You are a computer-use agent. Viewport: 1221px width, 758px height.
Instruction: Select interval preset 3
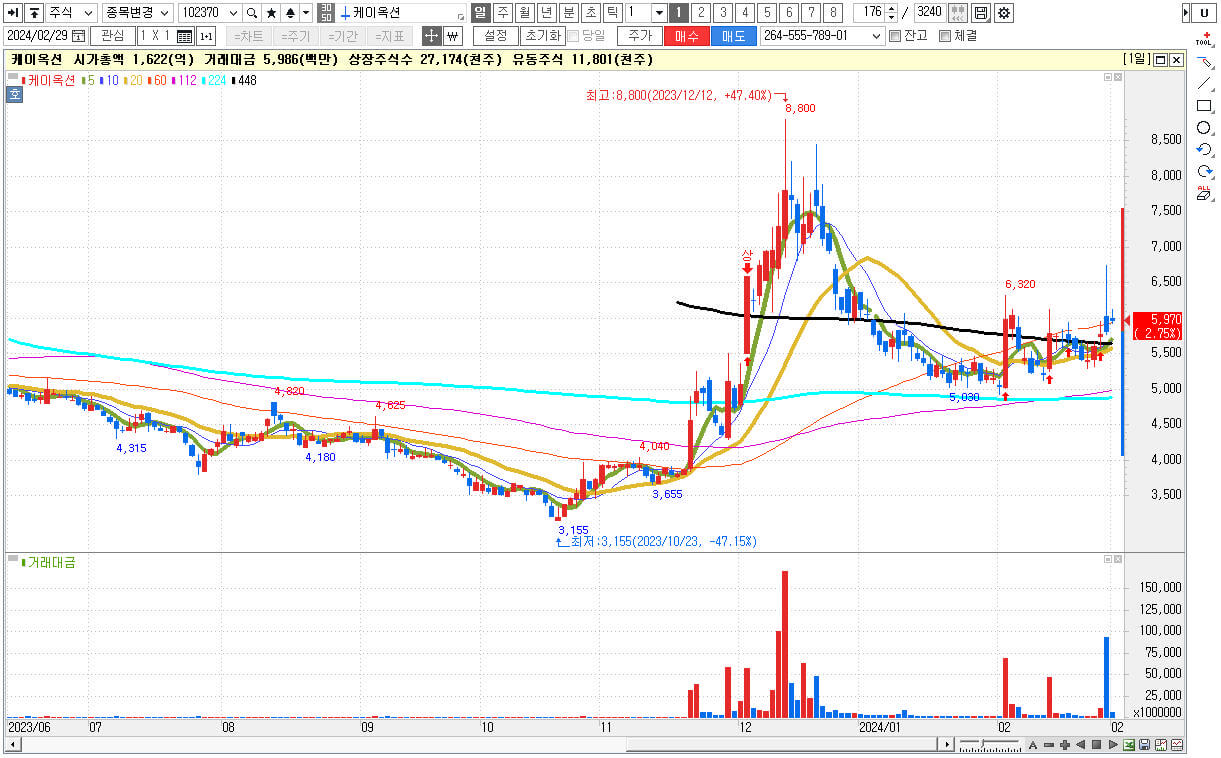click(722, 13)
